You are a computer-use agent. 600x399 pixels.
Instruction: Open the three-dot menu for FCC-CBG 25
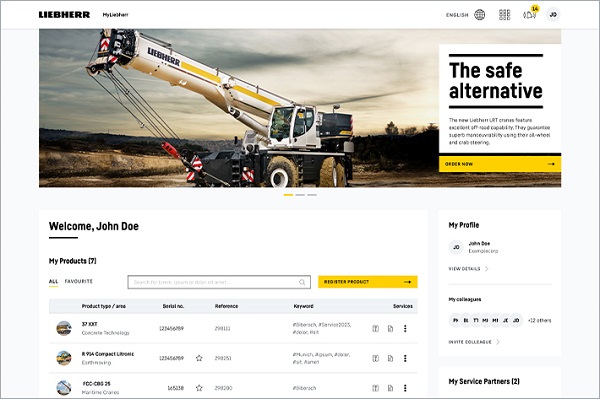[x=405, y=388]
